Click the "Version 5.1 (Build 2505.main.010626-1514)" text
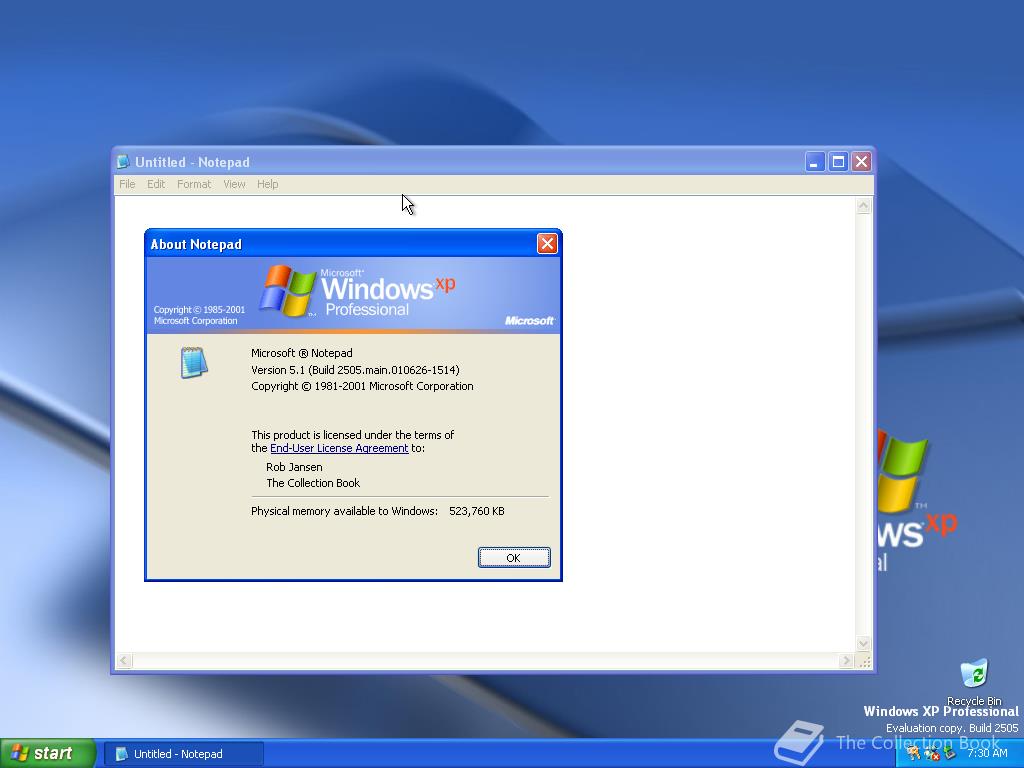The image size is (1024, 768). 355,370
